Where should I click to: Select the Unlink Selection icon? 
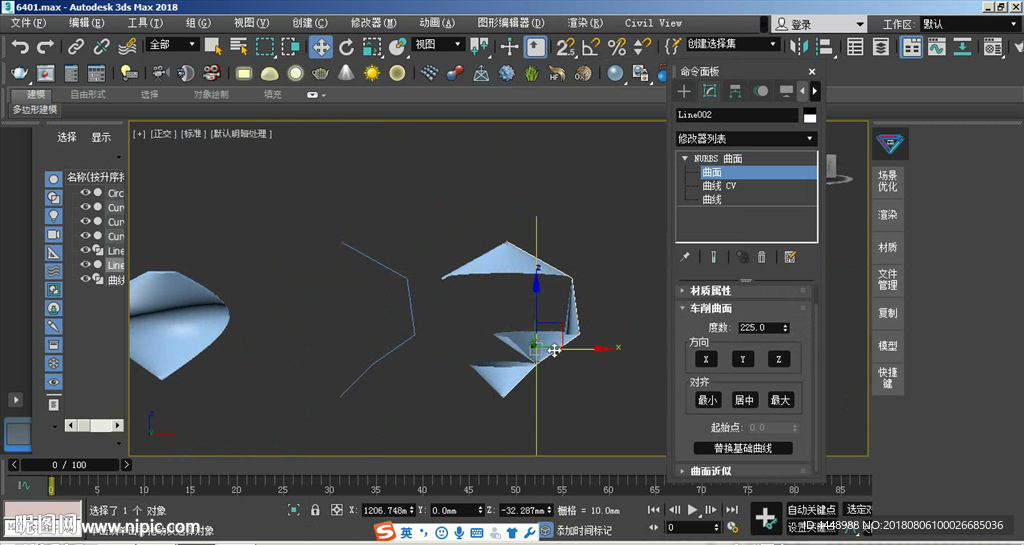click(x=101, y=46)
